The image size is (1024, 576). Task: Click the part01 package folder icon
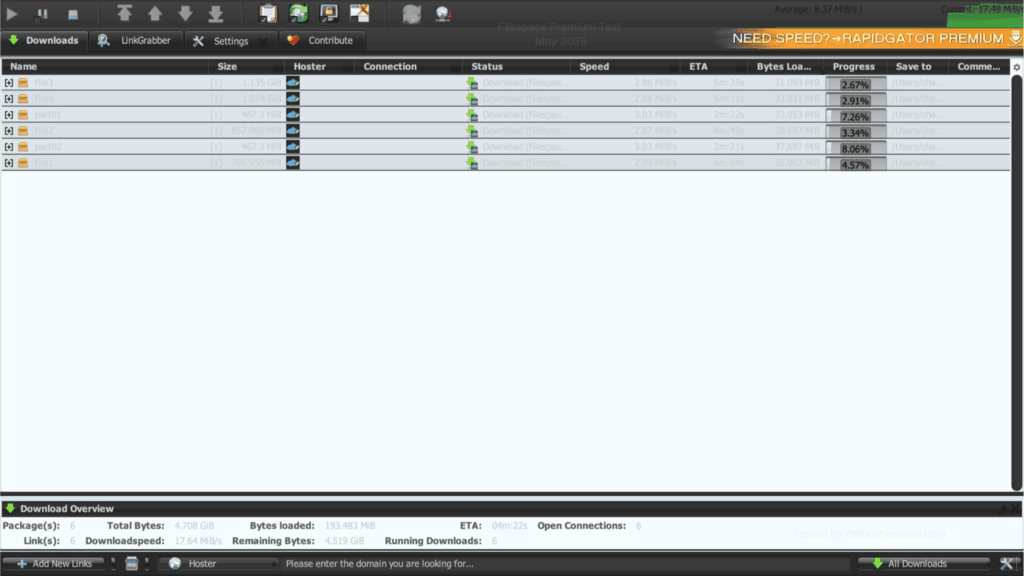23,115
